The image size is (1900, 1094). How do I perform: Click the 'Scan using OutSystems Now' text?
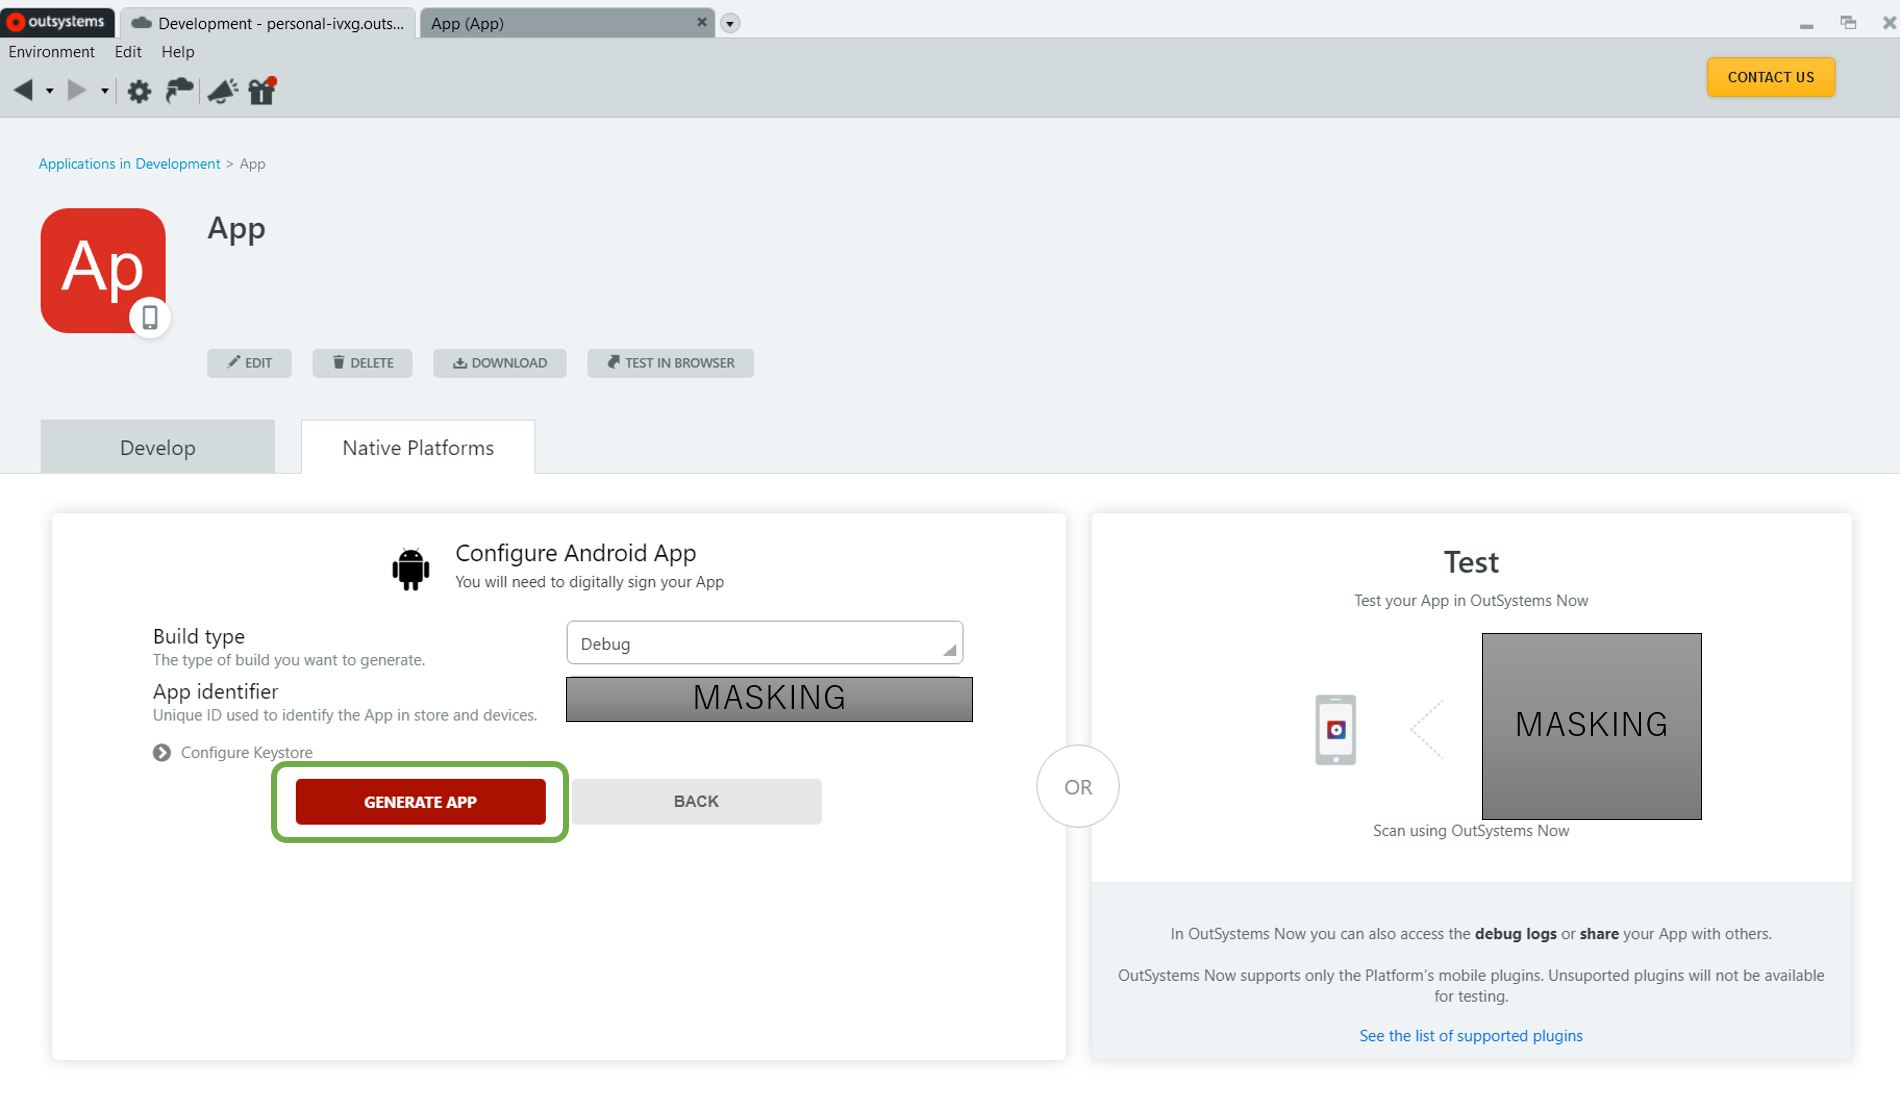[x=1470, y=831]
